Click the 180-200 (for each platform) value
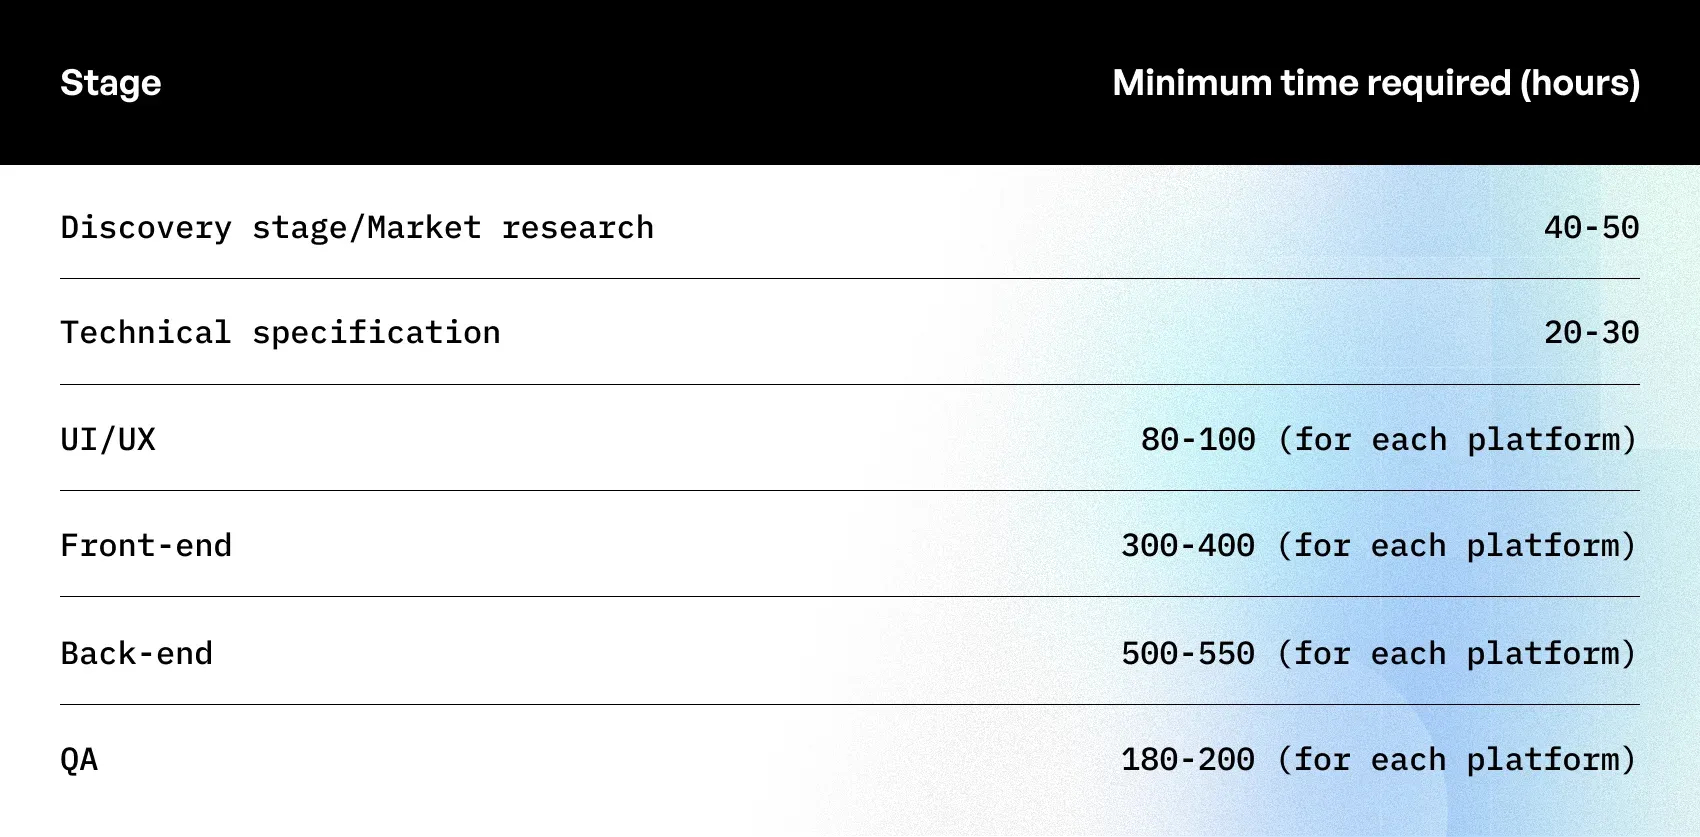The width and height of the screenshot is (1700, 837). 1379,759
